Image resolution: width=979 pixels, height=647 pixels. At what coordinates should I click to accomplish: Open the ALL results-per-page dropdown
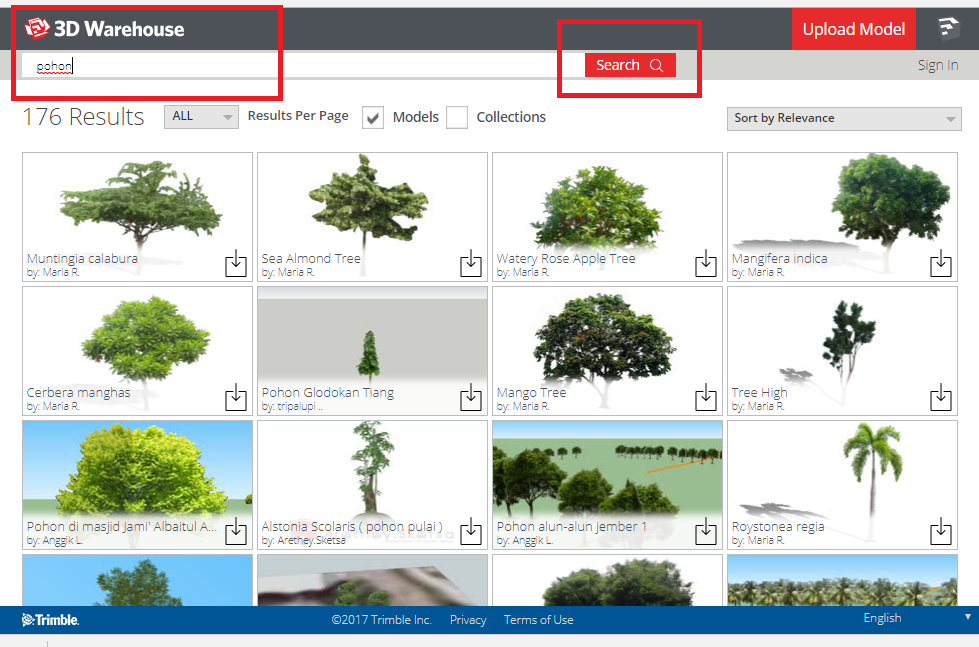pyautogui.click(x=201, y=117)
